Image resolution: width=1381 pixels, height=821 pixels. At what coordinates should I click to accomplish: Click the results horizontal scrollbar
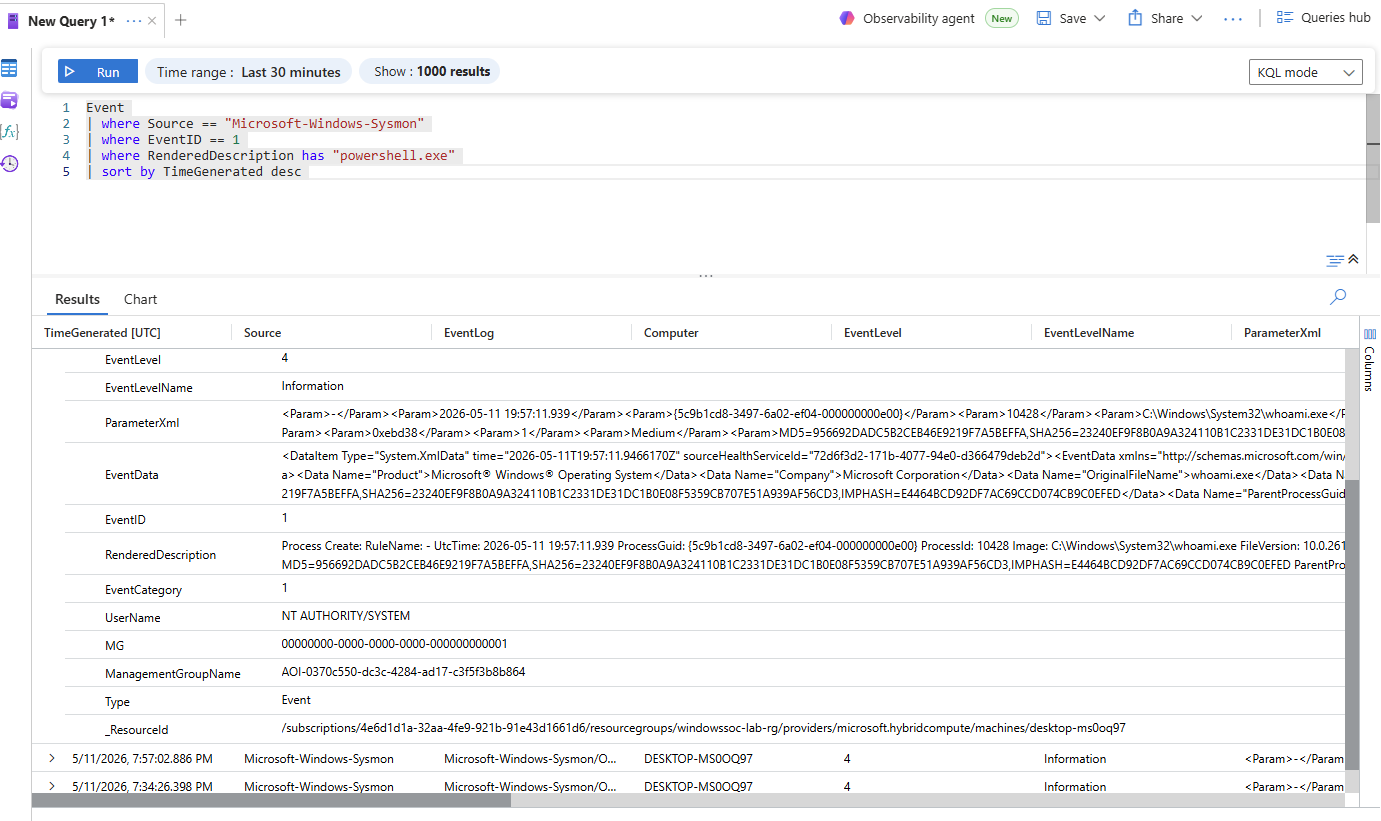(x=271, y=800)
